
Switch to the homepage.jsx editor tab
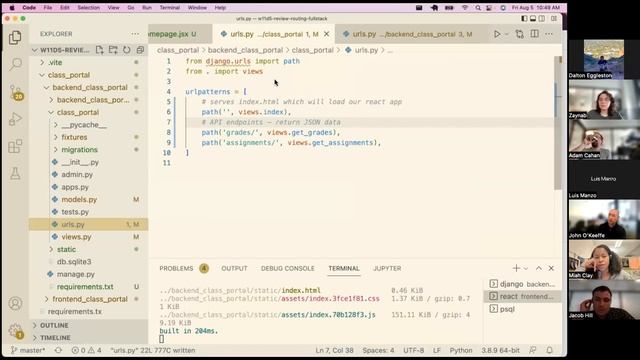[180, 34]
